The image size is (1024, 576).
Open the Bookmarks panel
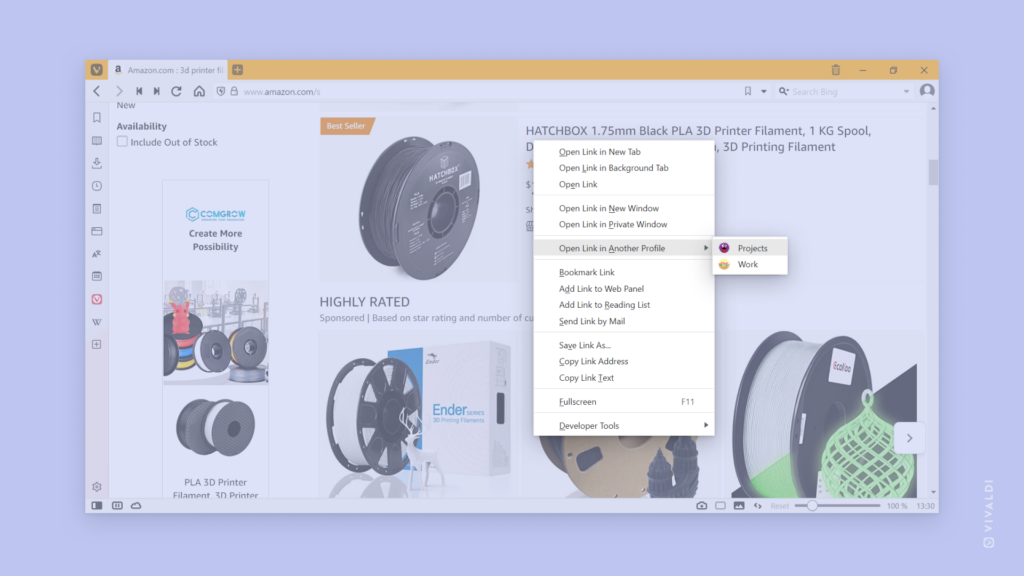tap(97, 118)
